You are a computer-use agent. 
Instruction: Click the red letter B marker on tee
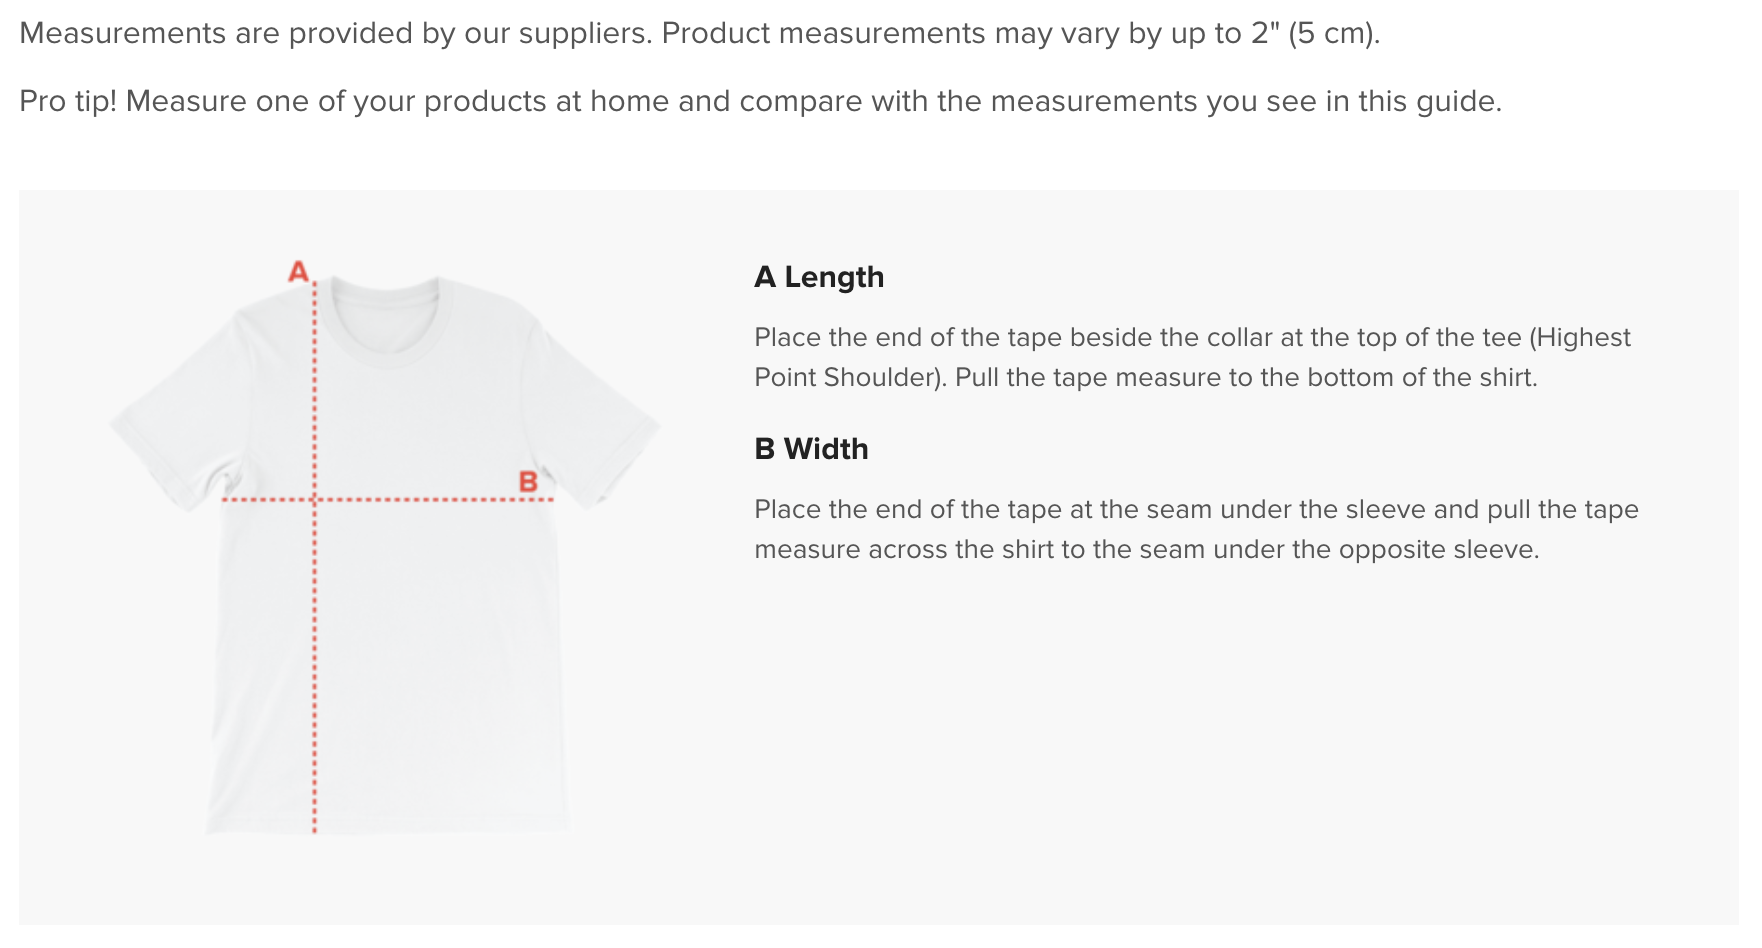[528, 482]
